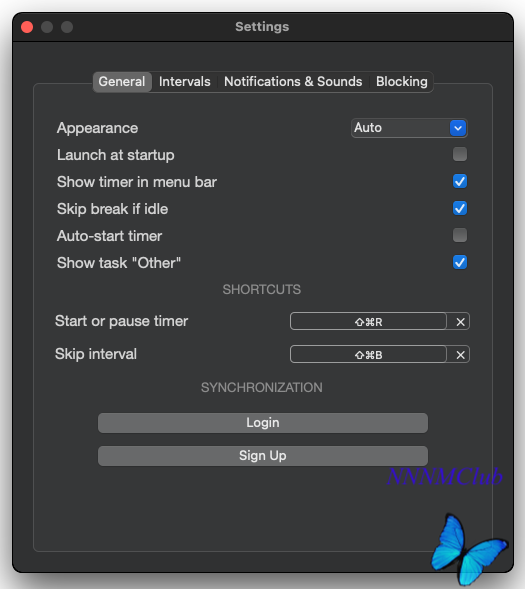Click the zoom window button
This screenshot has width=525, height=589.
67,27
